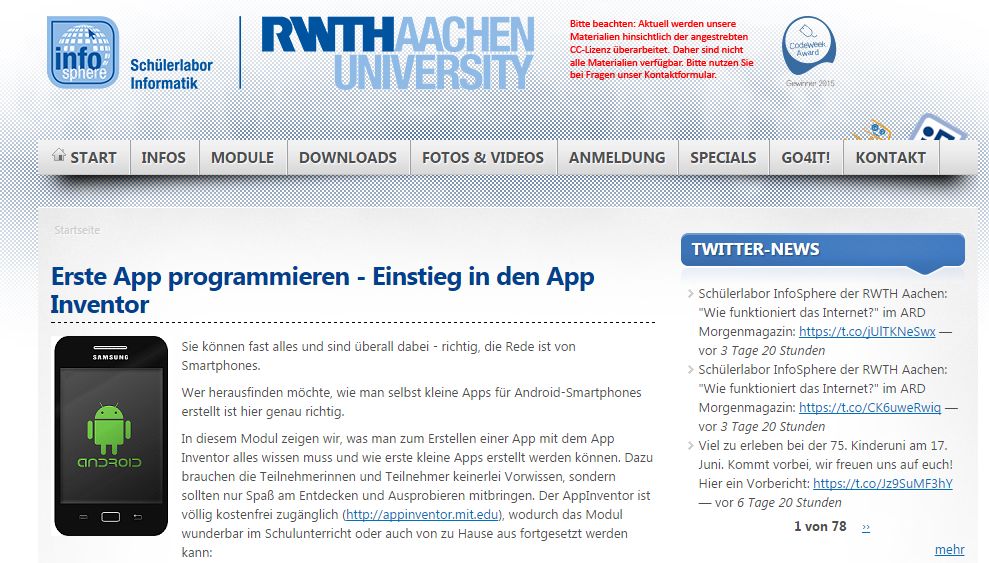The height and width of the screenshot is (563, 989).
Task: Click the Android smartphone image
Action: [111, 436]
